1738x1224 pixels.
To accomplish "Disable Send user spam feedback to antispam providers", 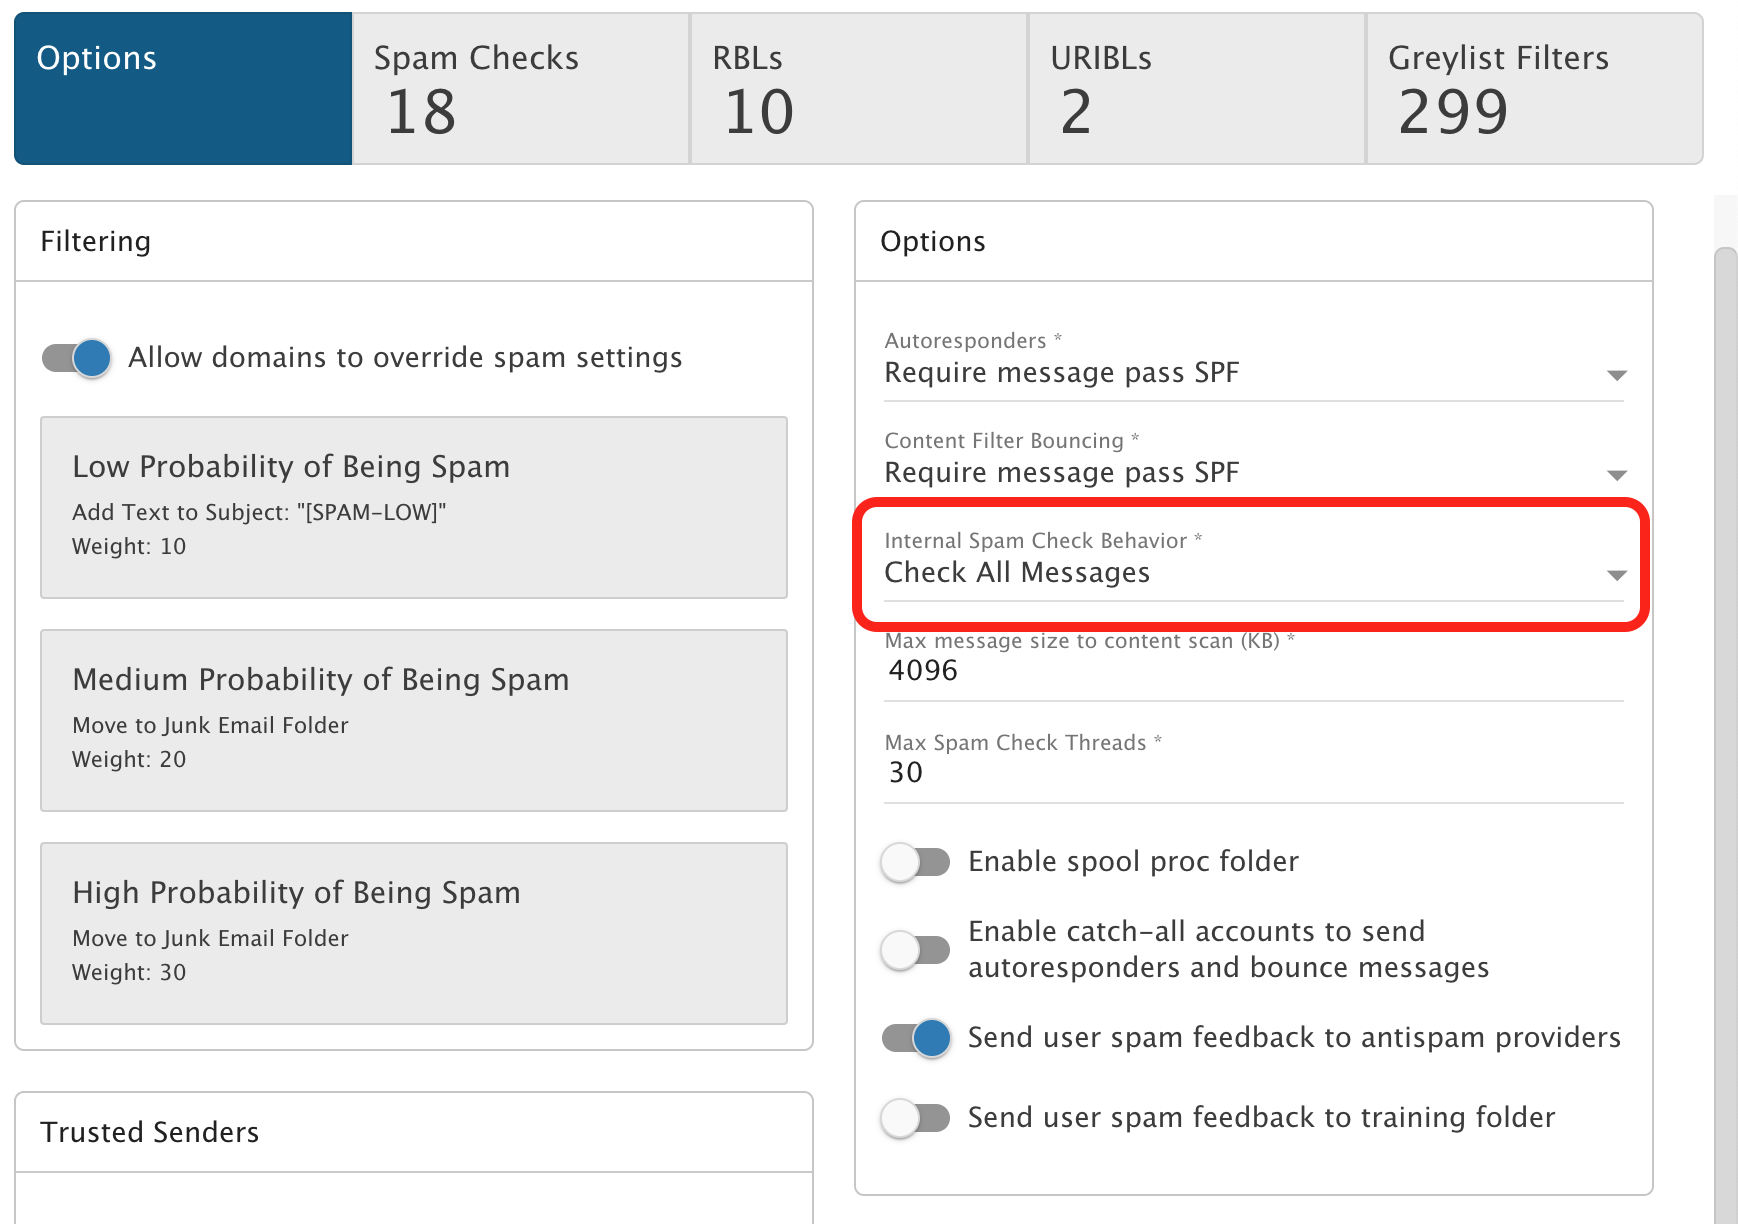I will tap(915, 1038).
